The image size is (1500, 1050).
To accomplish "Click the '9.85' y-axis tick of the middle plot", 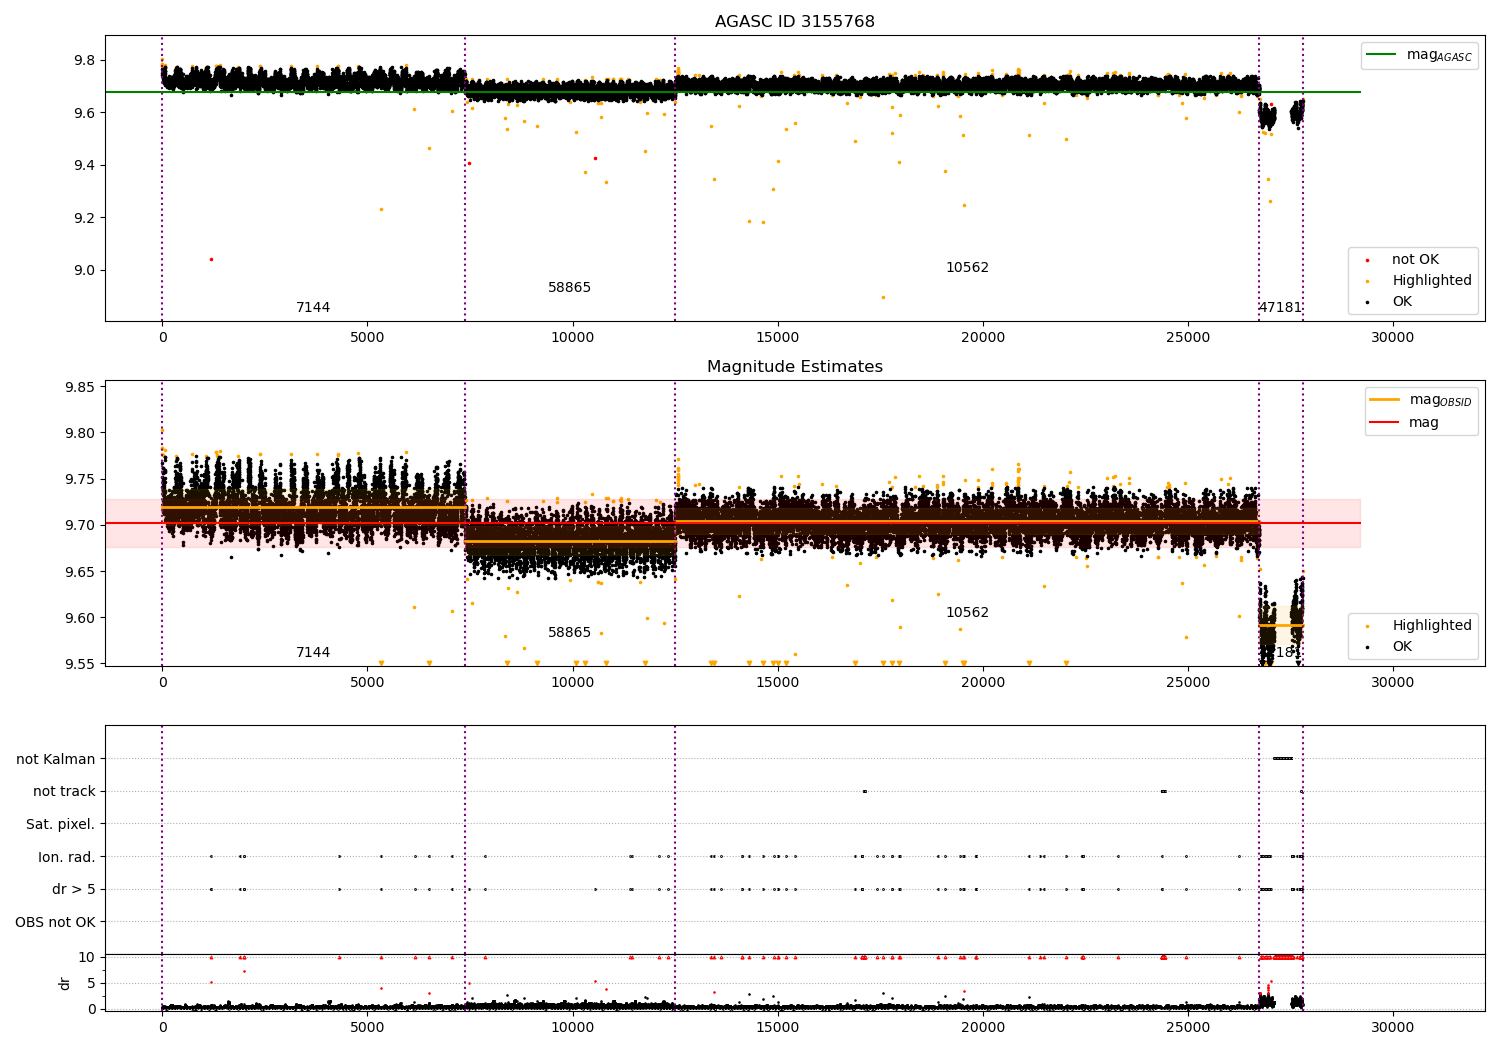I will [80, 387].
